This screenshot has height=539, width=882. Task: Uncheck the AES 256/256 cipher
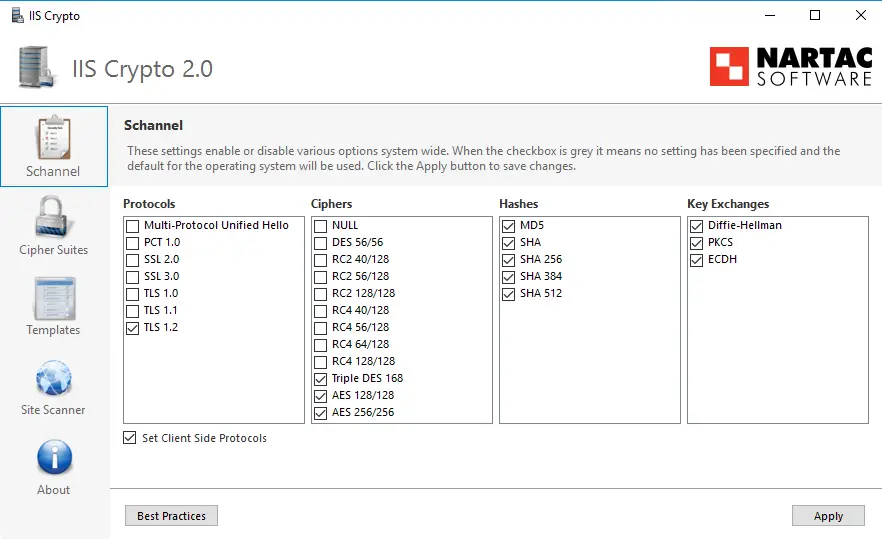click(320, 413)
